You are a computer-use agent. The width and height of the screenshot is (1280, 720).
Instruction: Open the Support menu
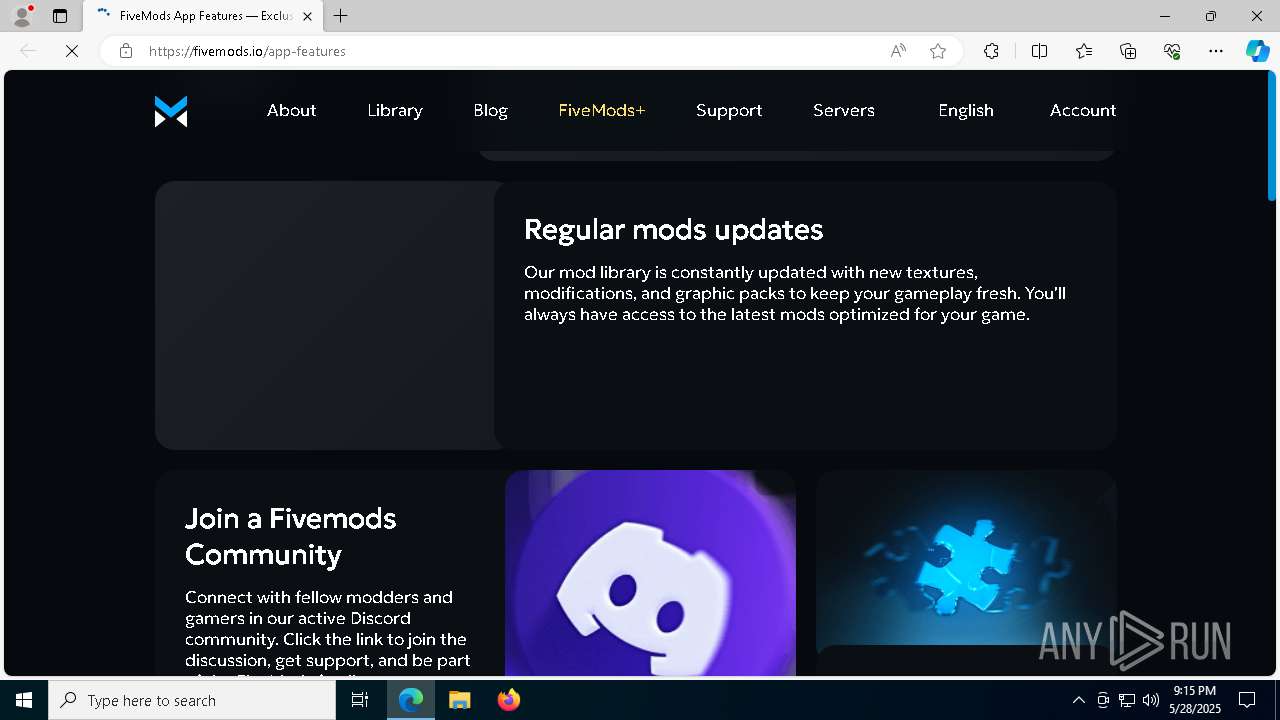click(729, 110)
